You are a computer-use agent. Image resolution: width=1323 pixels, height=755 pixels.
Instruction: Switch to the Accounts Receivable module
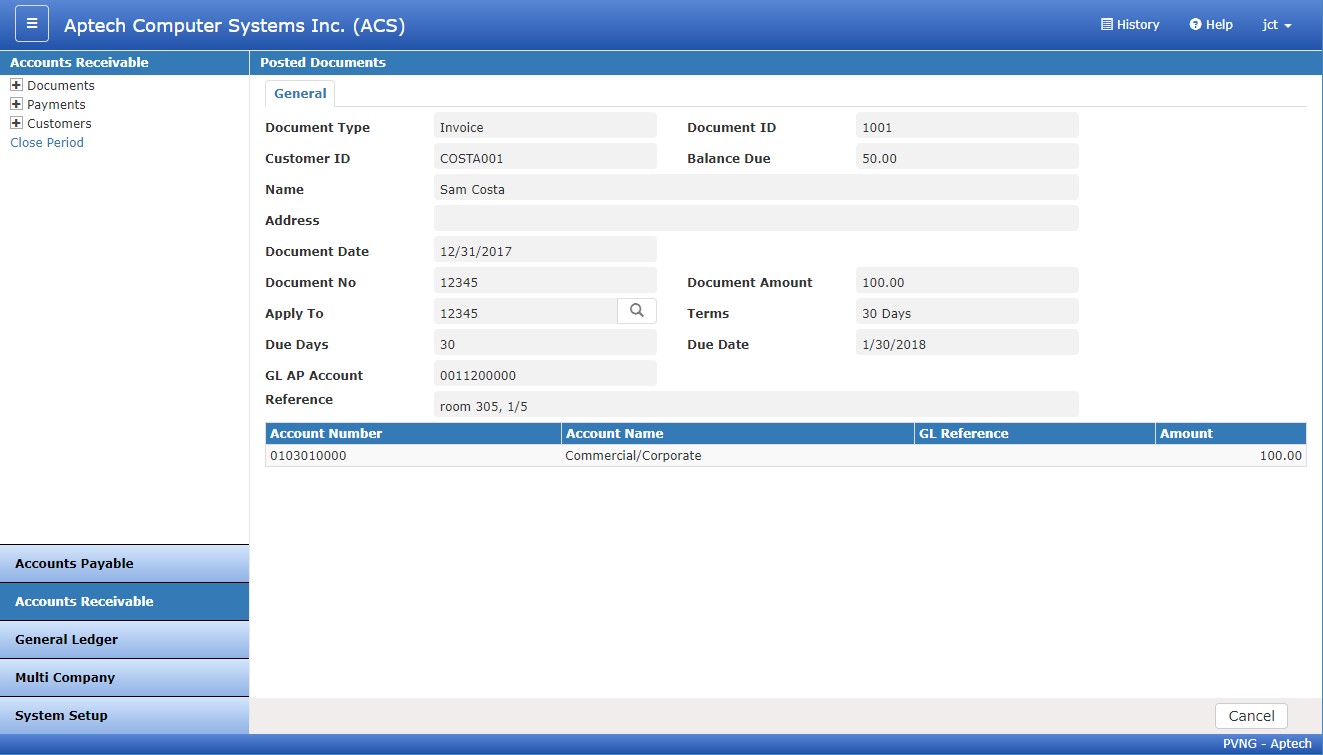[124, 601]
